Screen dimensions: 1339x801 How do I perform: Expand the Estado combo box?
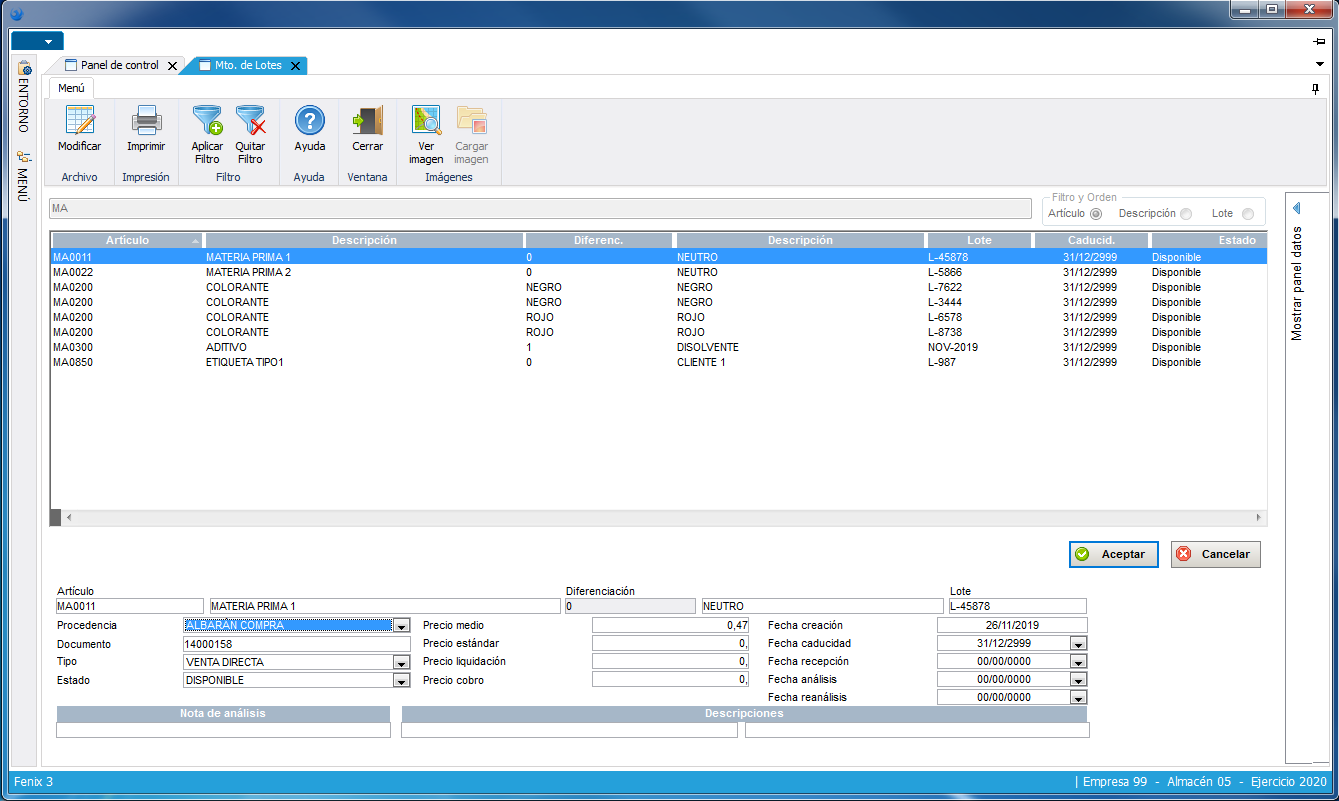click(401, 681)
